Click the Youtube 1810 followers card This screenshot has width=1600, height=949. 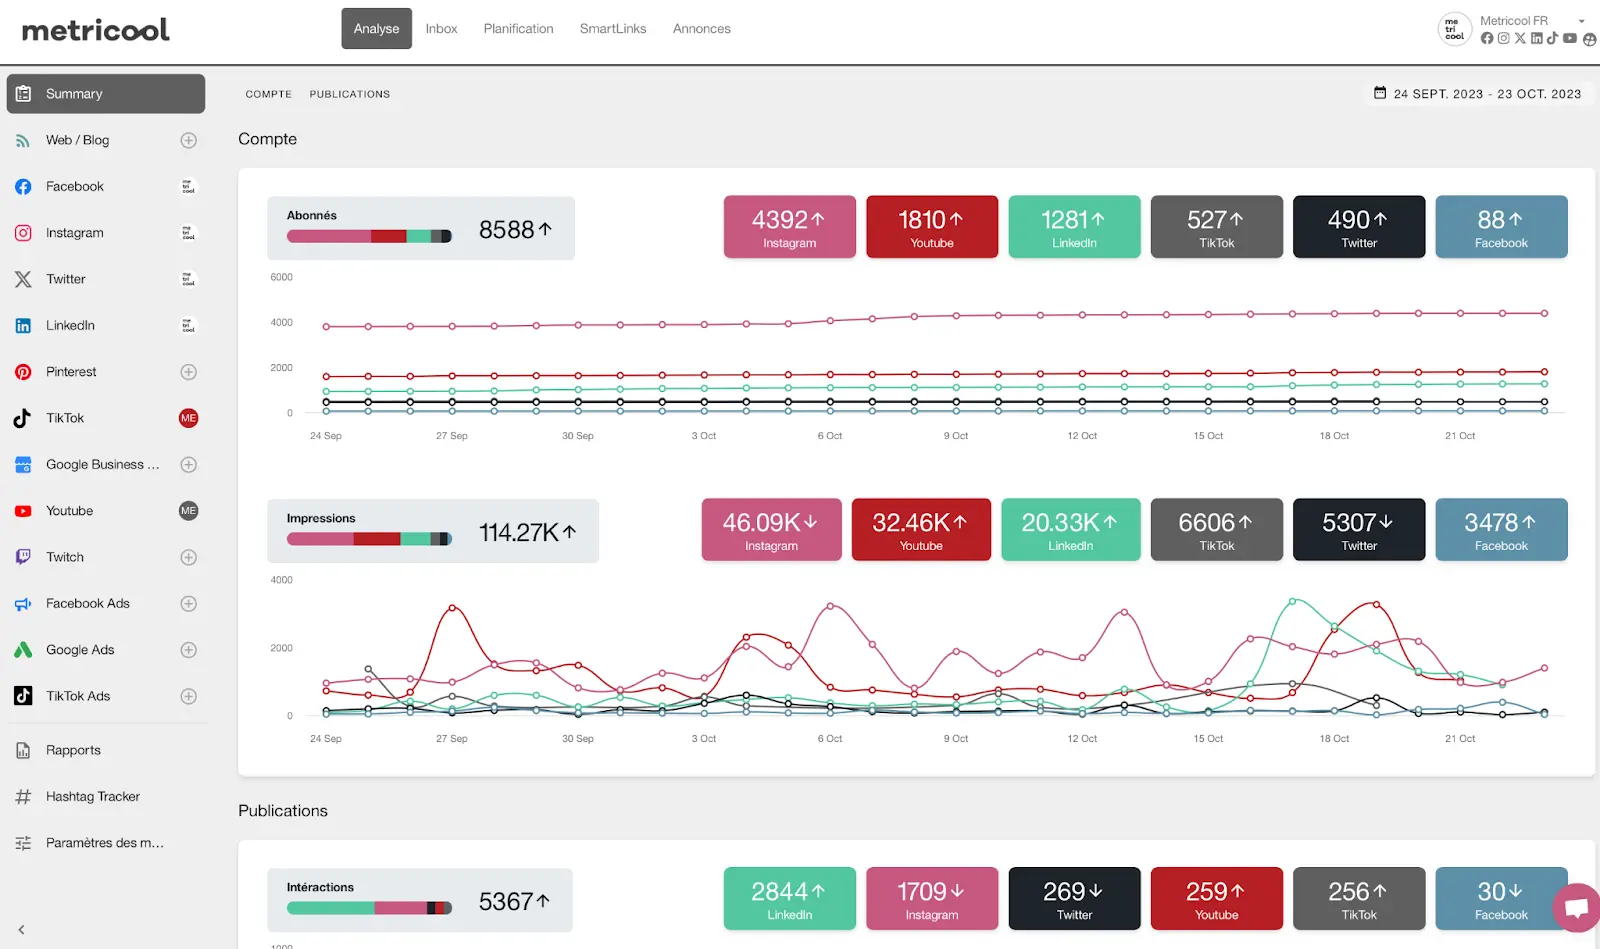click(932, 227)
